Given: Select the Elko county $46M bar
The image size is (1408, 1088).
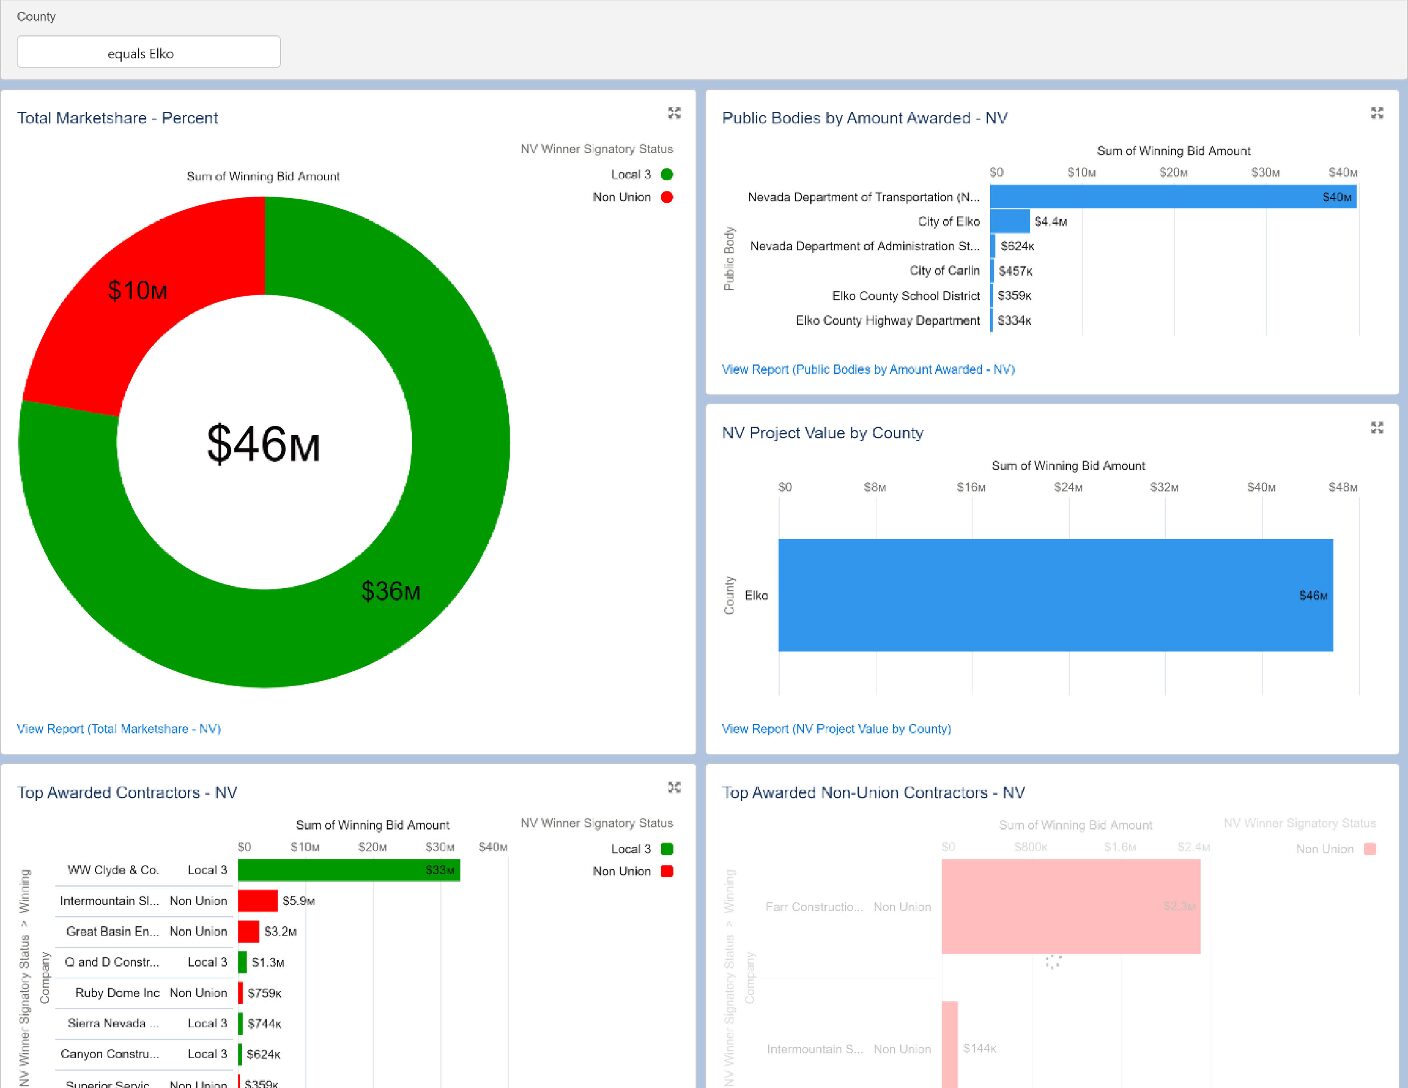Looking at the screenshot, I should tap(1056, 595).
